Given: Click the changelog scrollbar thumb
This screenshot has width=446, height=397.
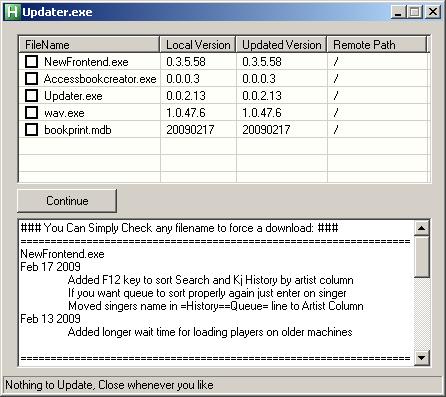Looking at the screenshot, I should click(x=422, y=257).
